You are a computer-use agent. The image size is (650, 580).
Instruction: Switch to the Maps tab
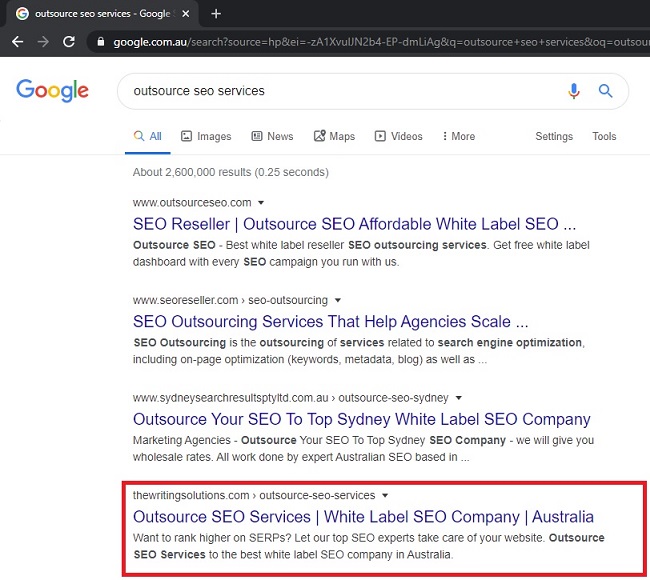point(334,136)
